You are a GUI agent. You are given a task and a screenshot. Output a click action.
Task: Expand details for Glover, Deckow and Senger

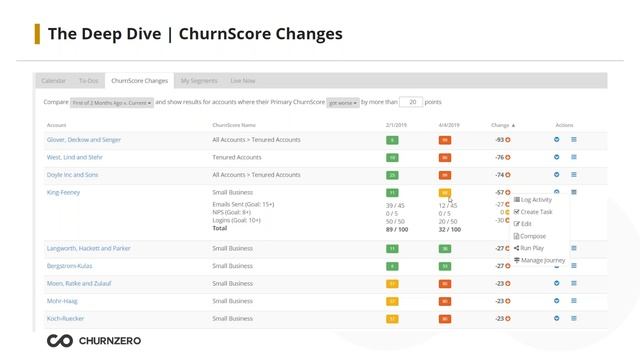pos(556,140)
